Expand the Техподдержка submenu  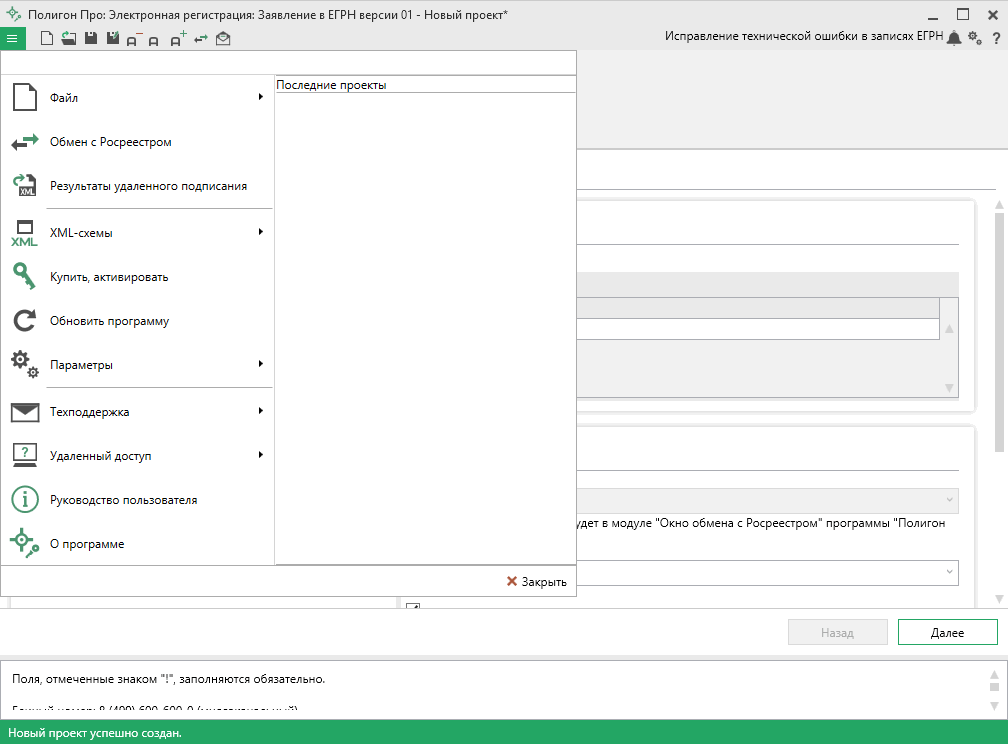click(138, 412)
